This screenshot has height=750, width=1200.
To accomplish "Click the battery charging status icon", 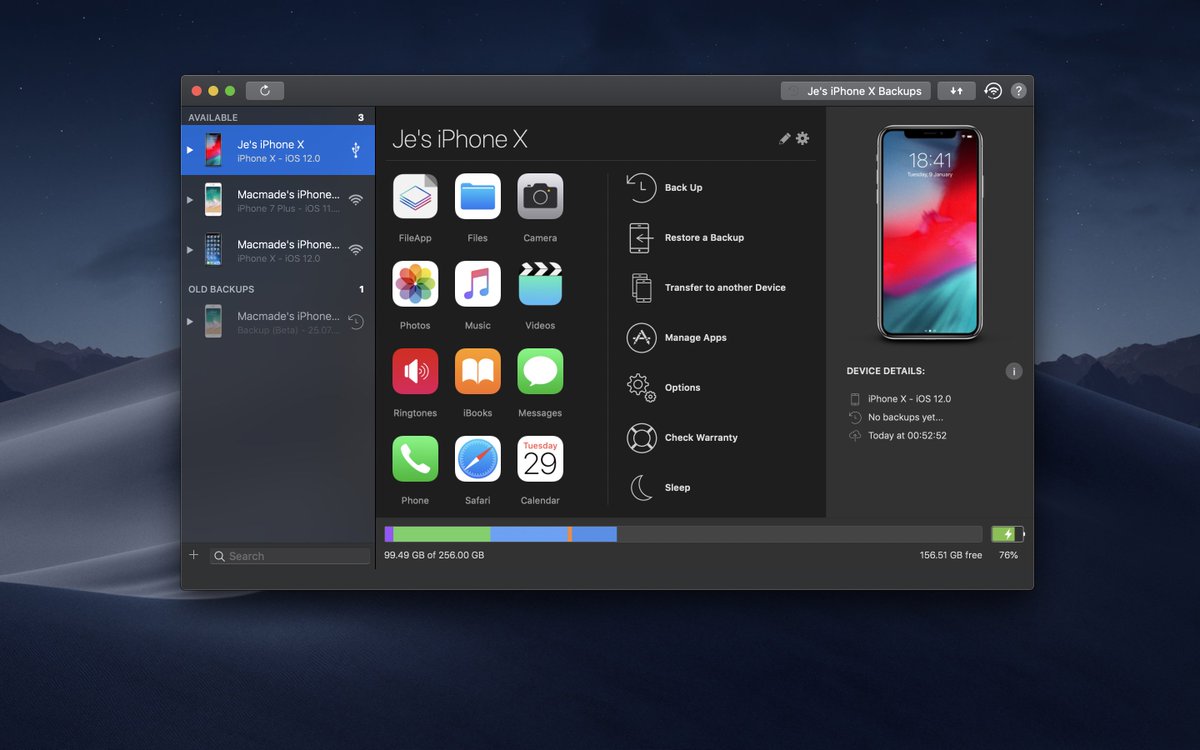I will pos(1008,534).
